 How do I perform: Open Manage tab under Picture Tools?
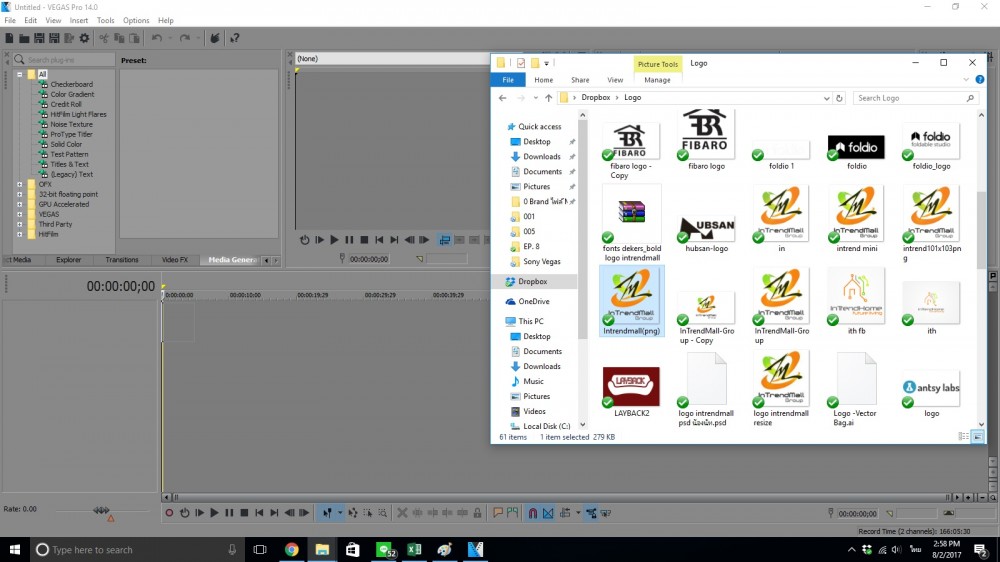(x=657, y=80)
